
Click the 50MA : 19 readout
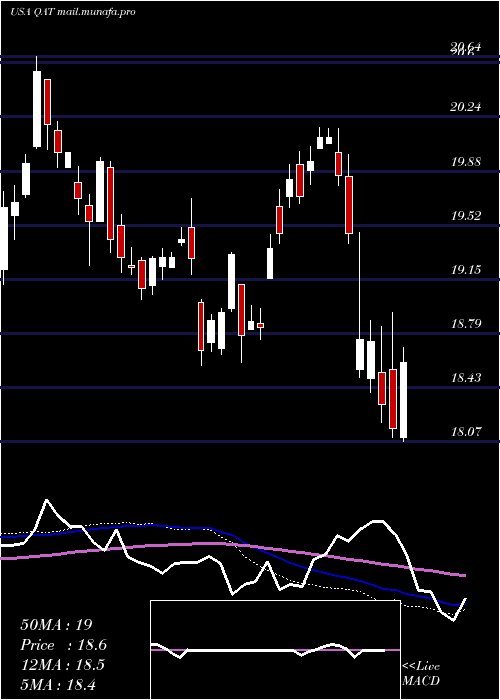pos(56,625)
